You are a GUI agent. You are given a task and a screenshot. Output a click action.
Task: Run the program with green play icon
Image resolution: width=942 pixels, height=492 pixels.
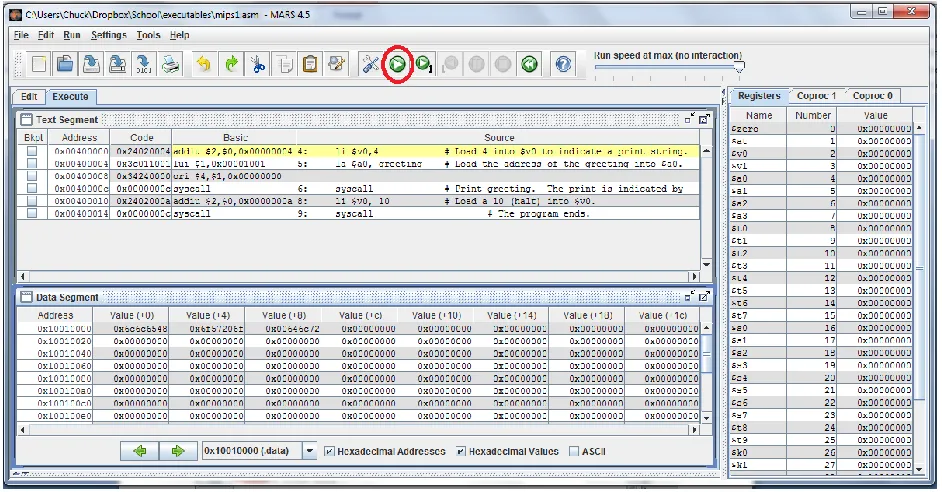coord(397,64)
